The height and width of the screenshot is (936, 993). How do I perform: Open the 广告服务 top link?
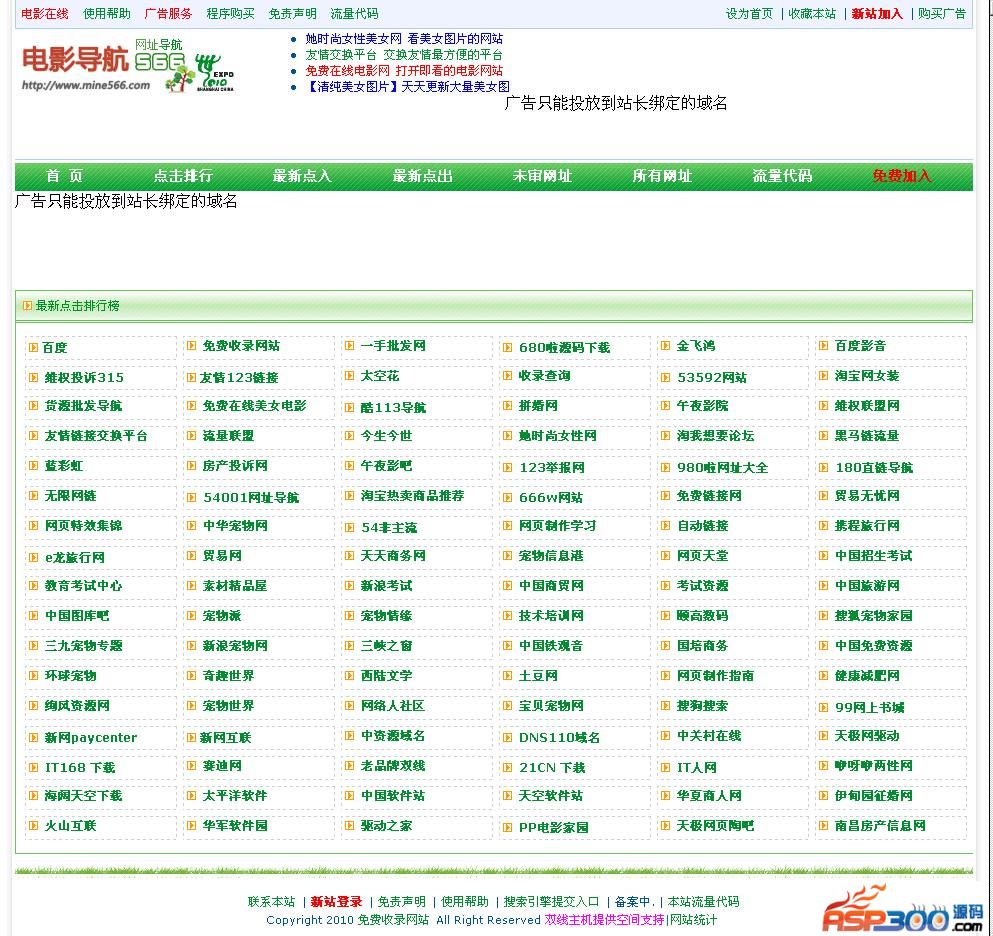[168, 14]
